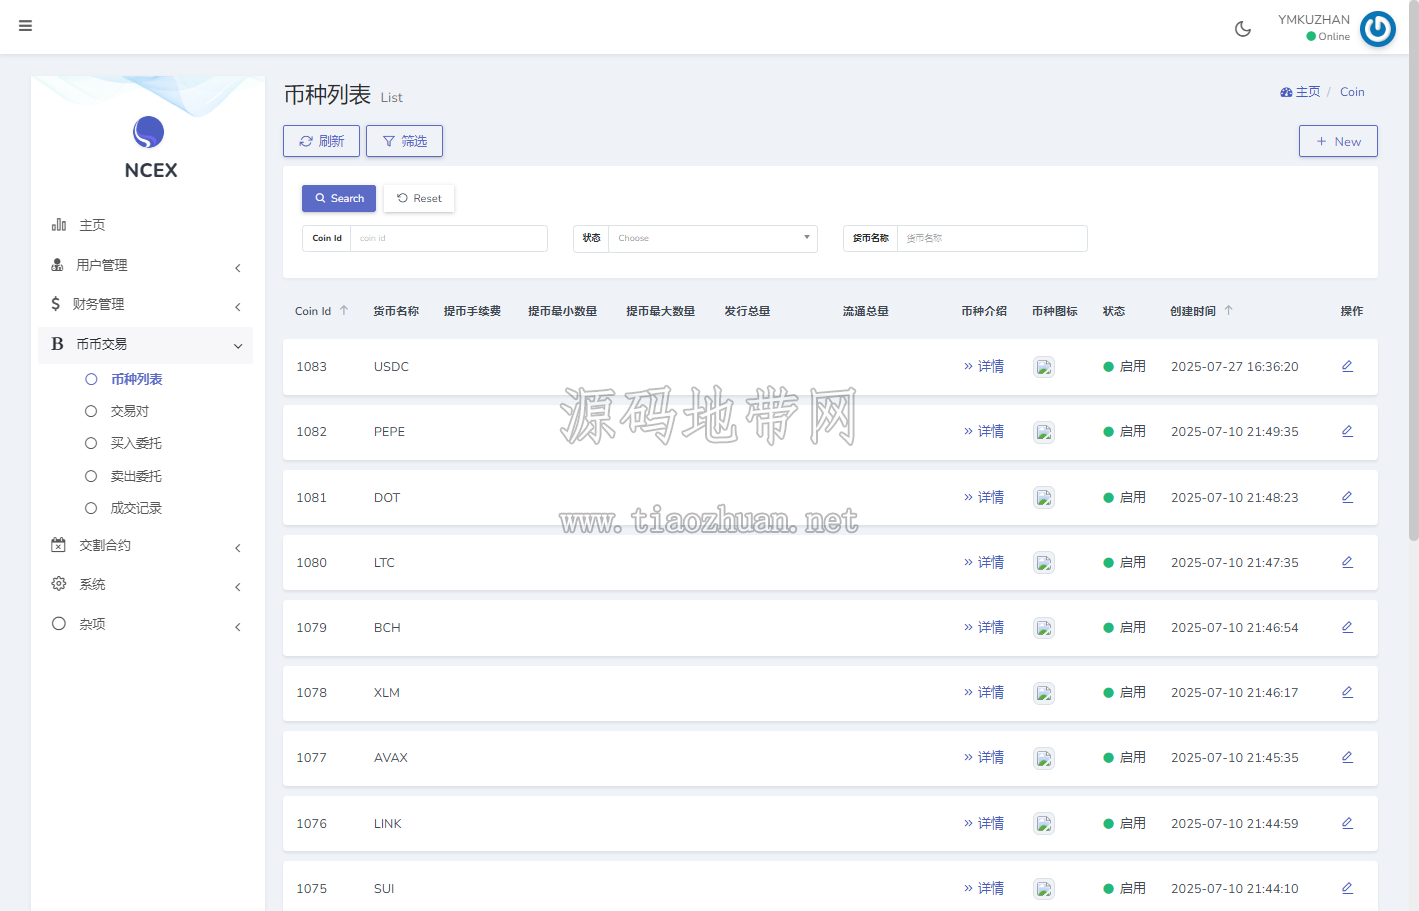Open the 状态 Choose dropdown
The image size is (1419, 911).
(713, 238)
